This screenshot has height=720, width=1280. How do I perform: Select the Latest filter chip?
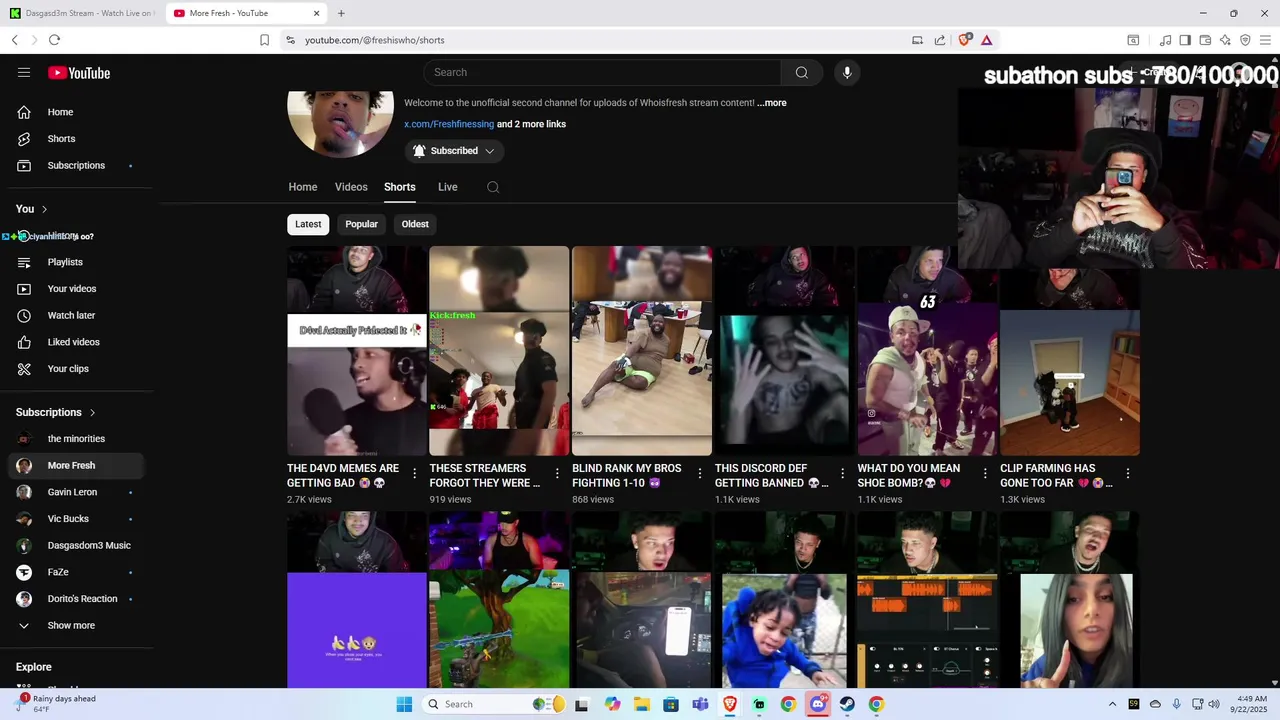click(x=308, y=224)
